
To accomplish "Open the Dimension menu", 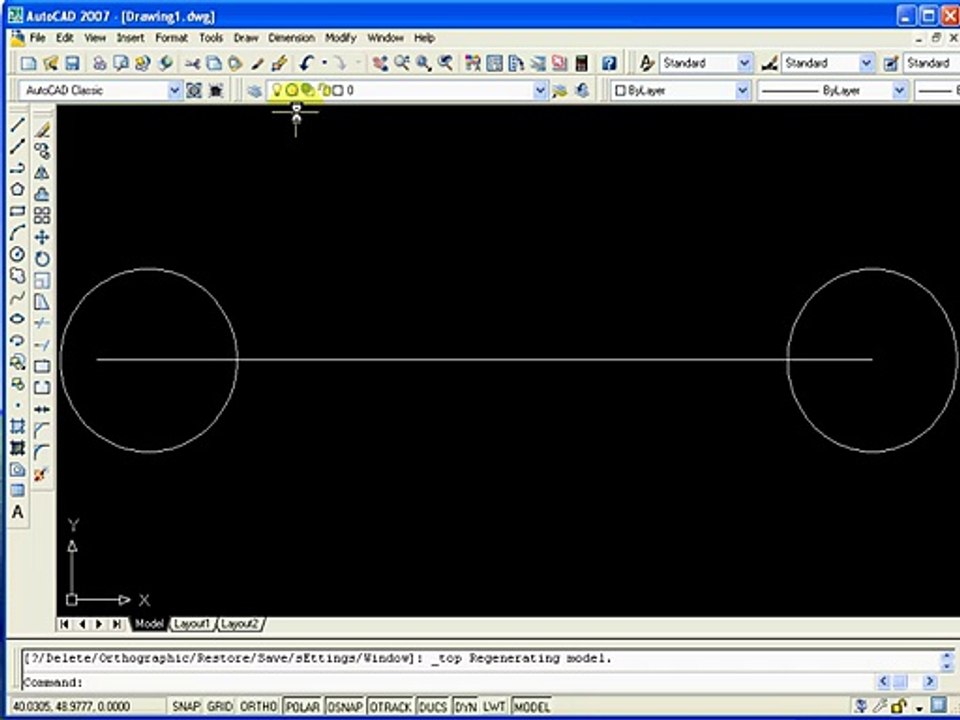I will point(291,38).
